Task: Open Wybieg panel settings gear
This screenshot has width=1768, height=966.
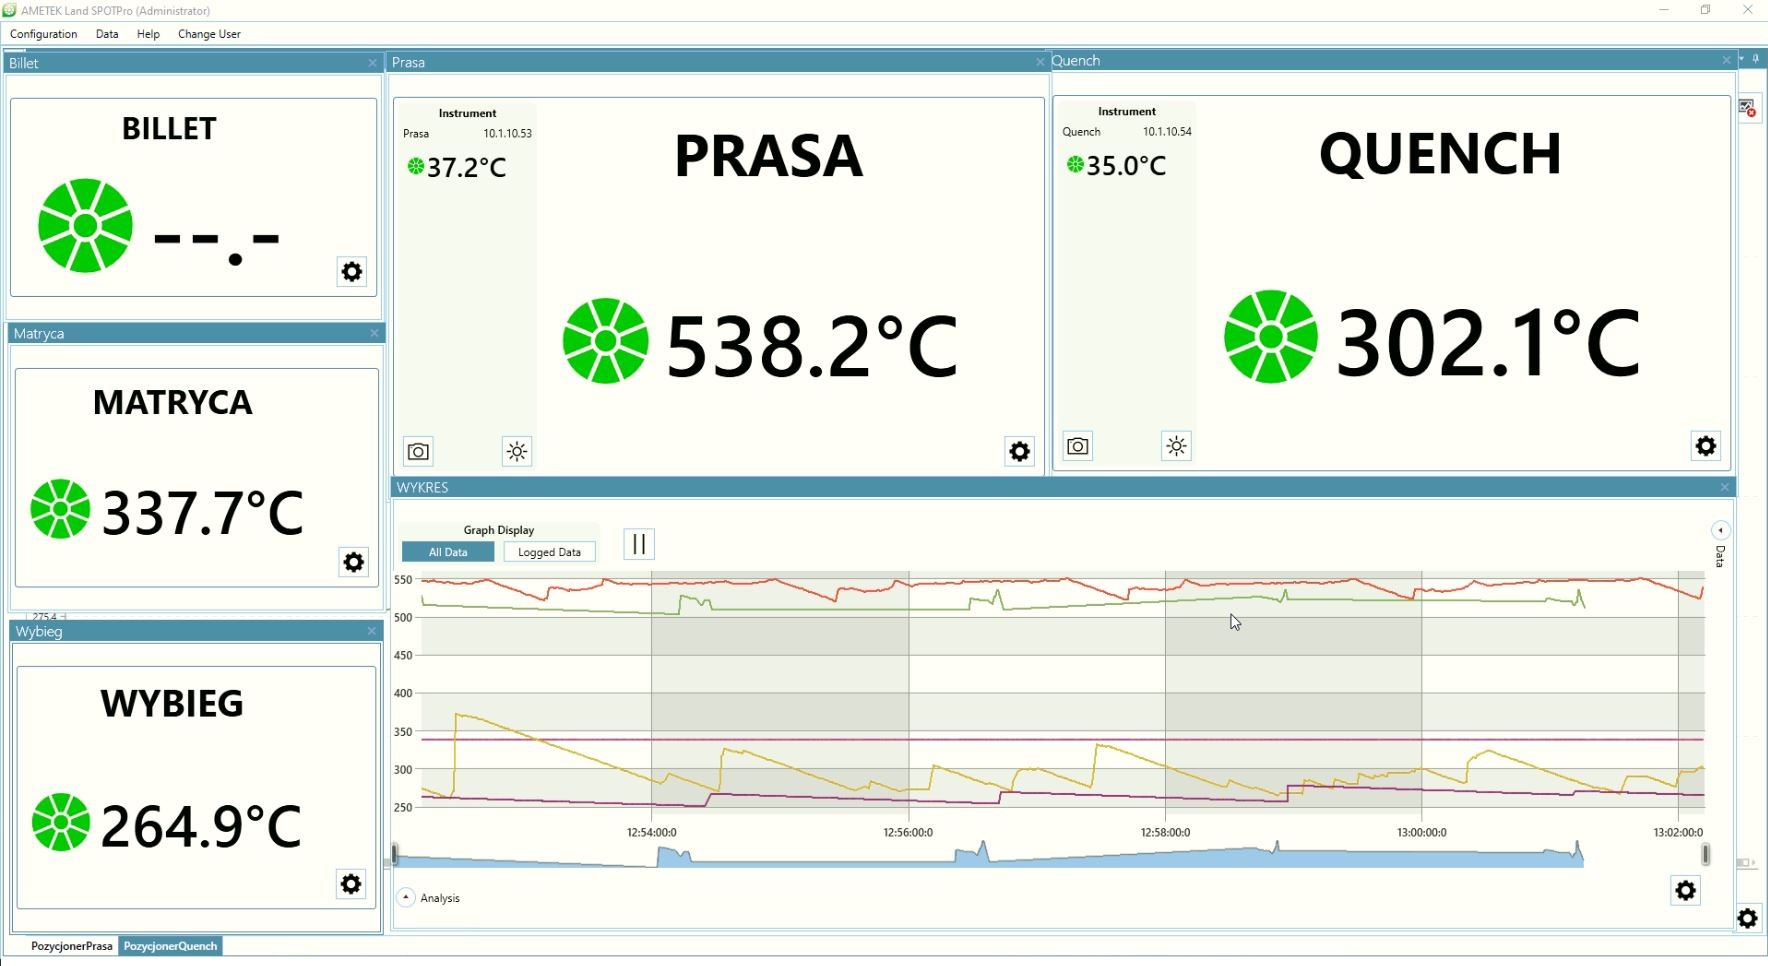Action: [x=350, y=884]
